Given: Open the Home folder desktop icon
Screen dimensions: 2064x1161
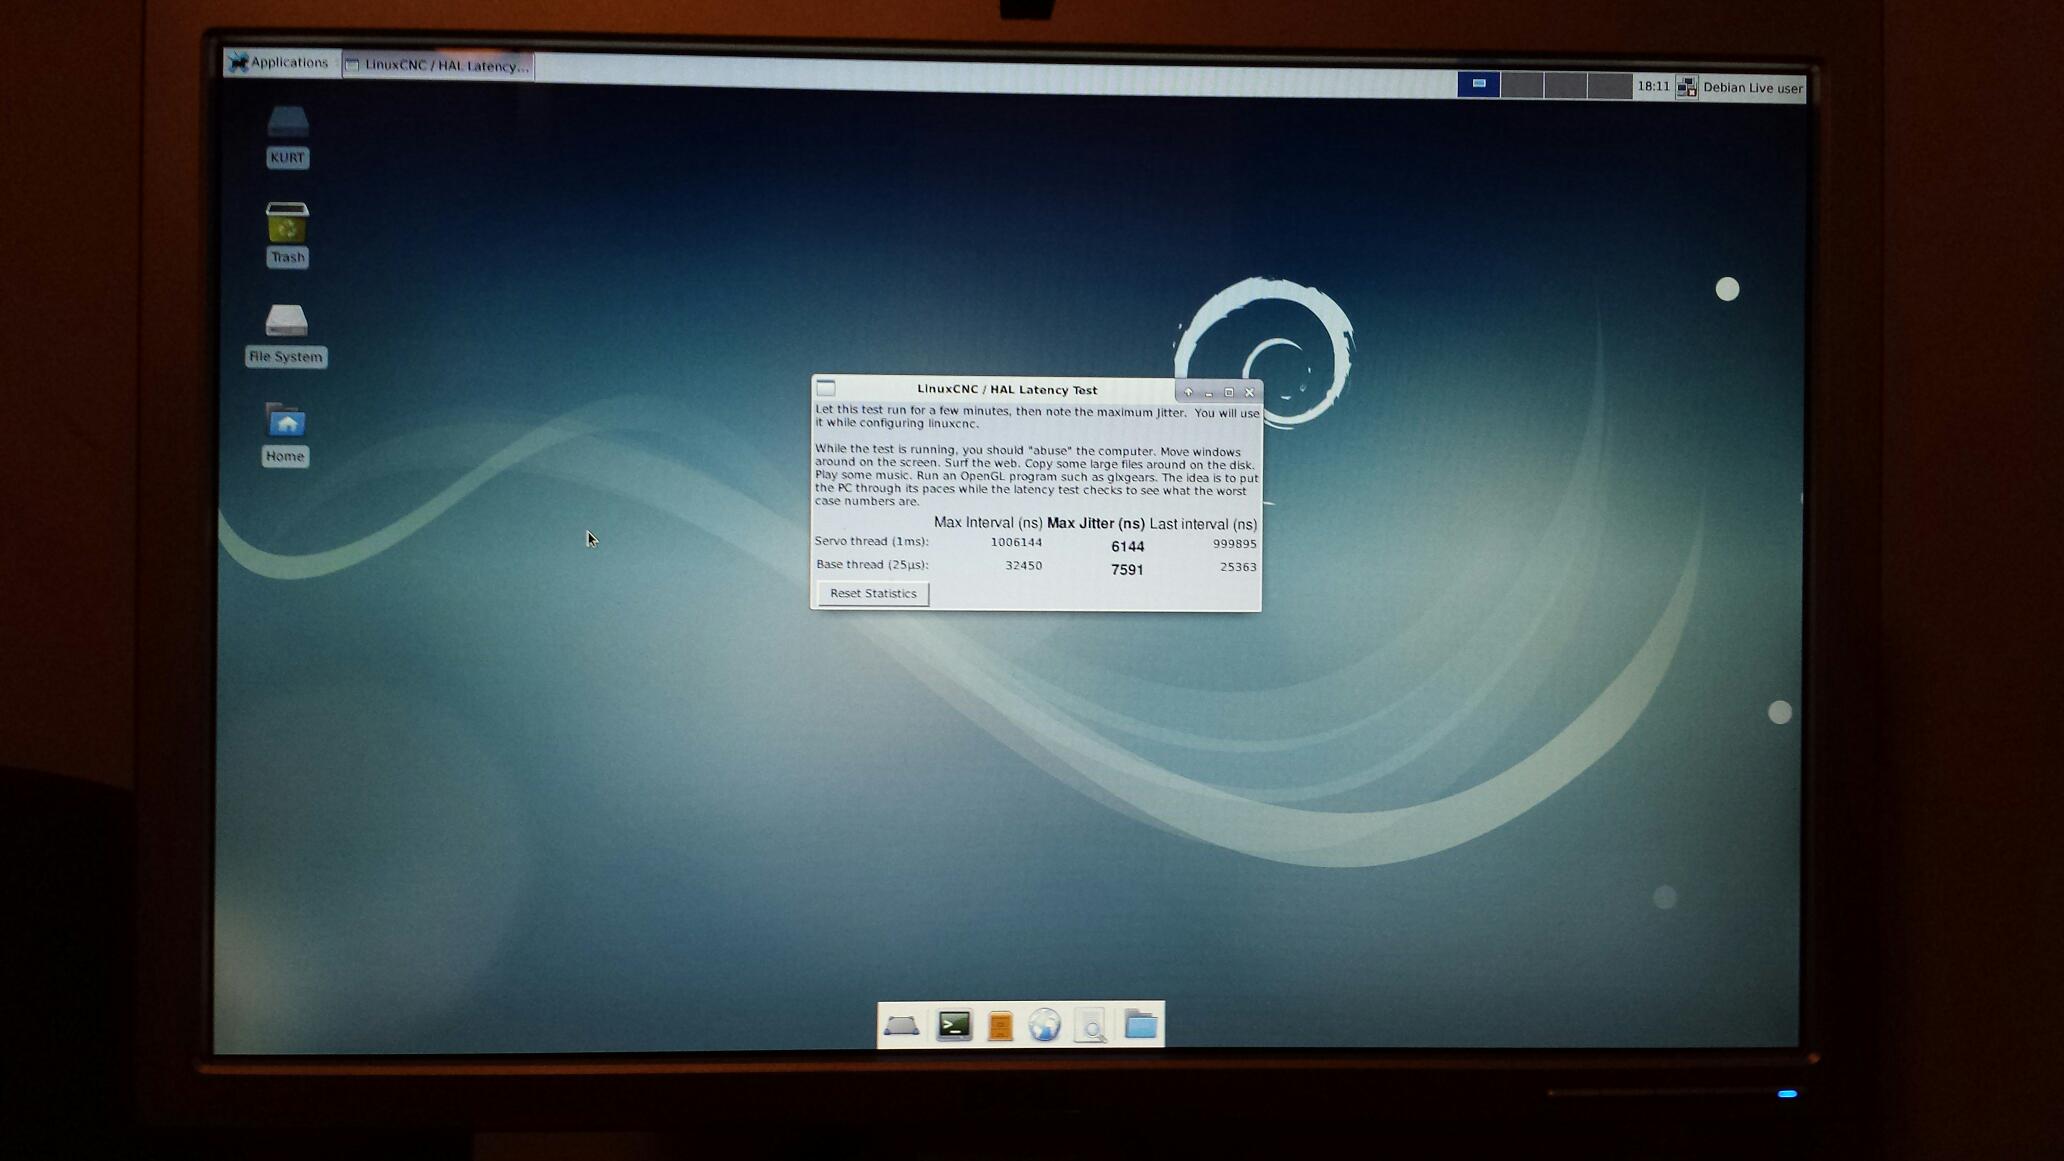Looking at the screenshot, I should click(285, 434).
